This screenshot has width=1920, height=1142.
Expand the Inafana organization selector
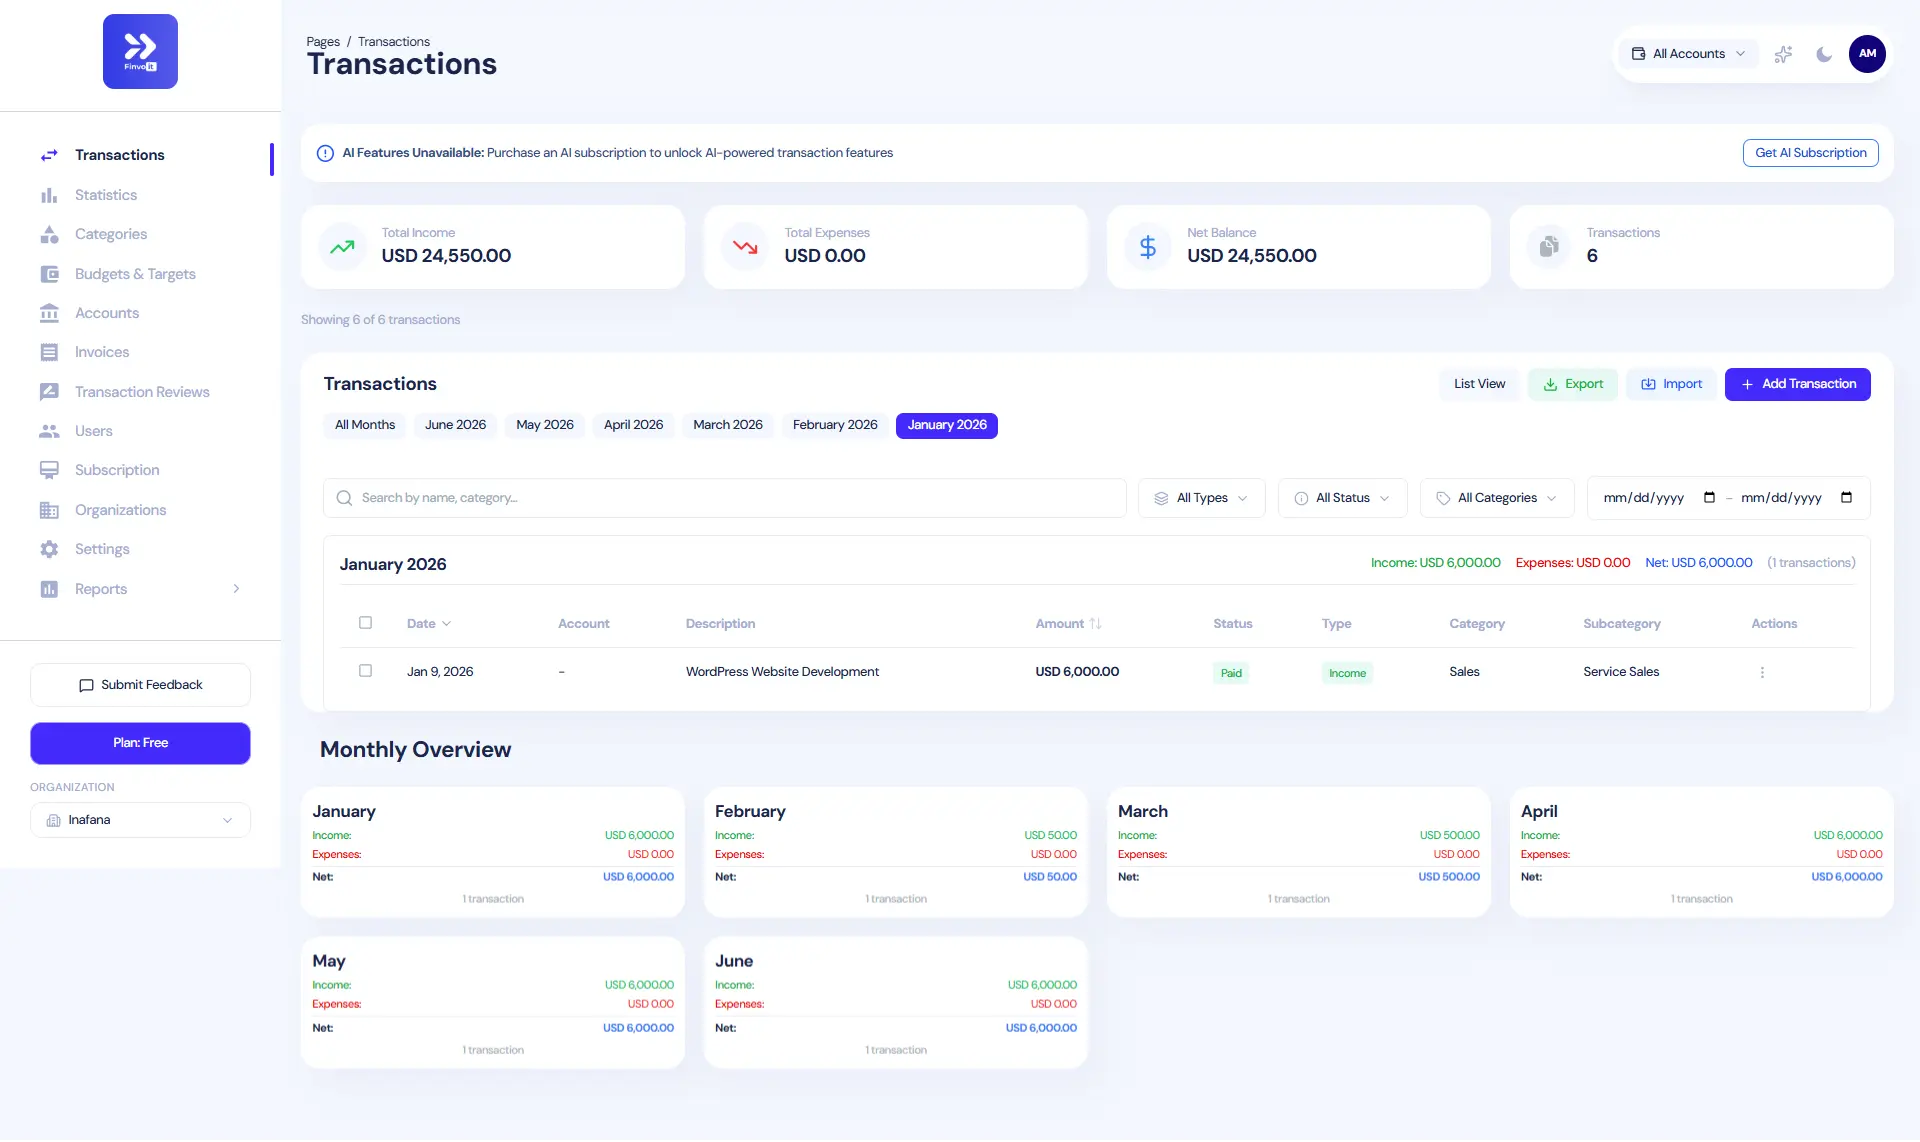(x=140, y=820)
